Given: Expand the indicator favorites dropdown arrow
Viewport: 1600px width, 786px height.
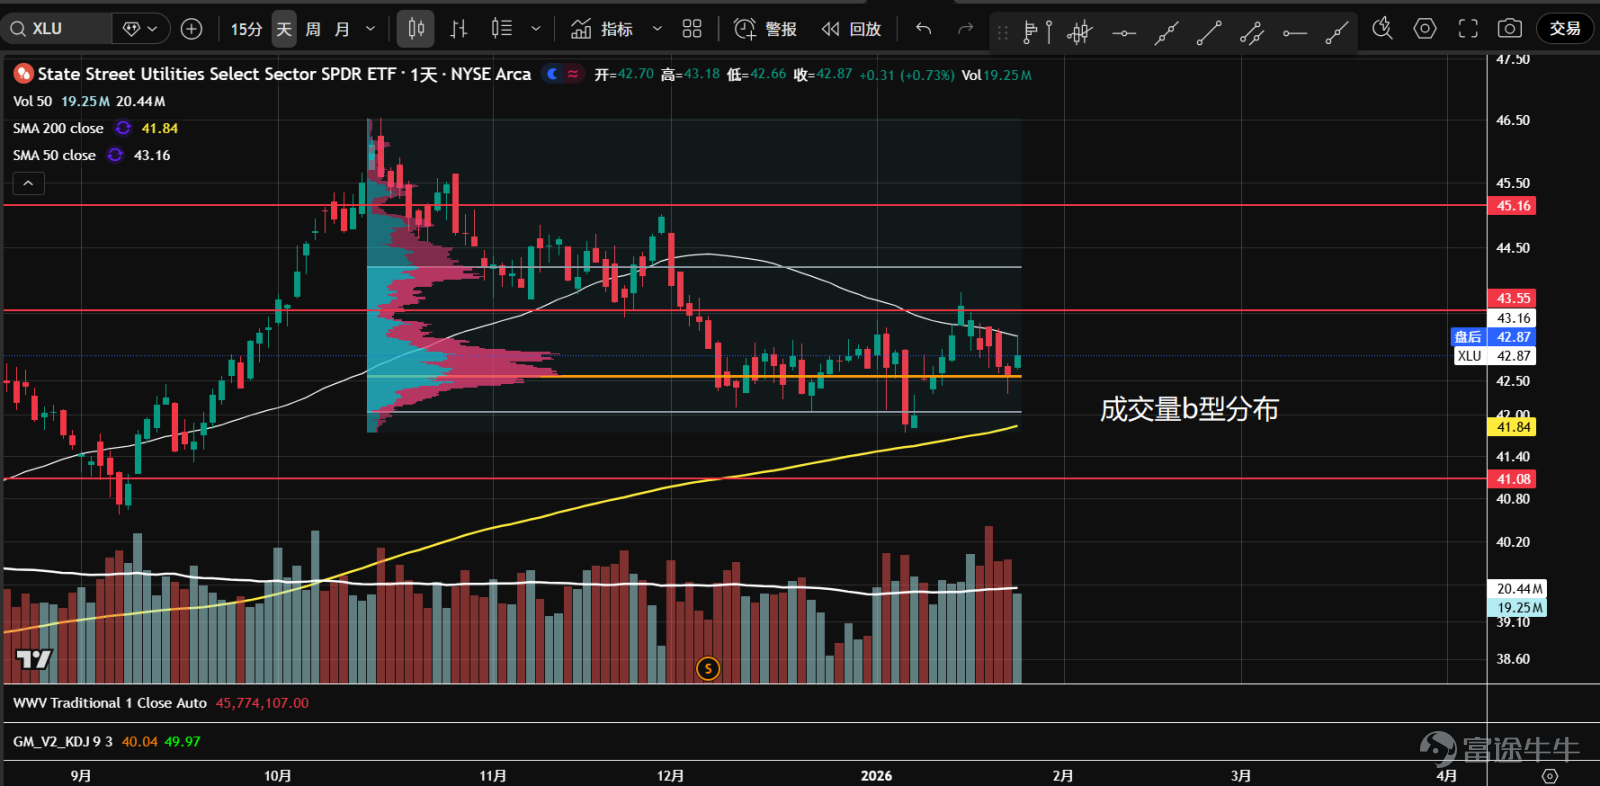Looking at the screenshot, I should 657,29.
